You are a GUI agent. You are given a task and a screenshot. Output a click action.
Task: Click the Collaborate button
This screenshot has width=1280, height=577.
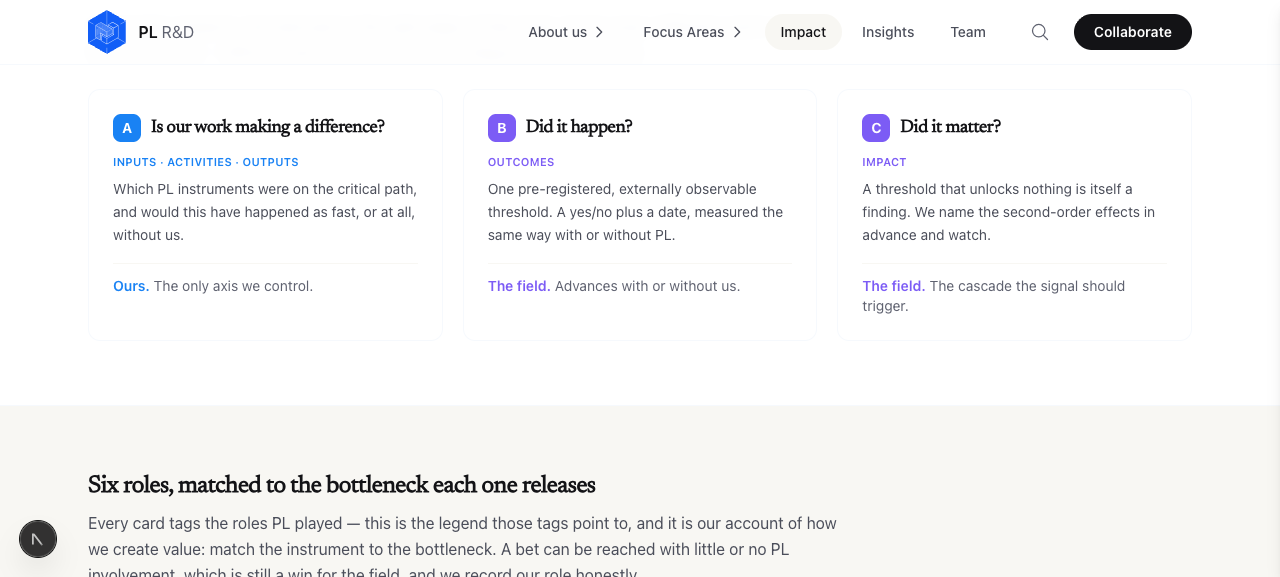(1133, 32)
